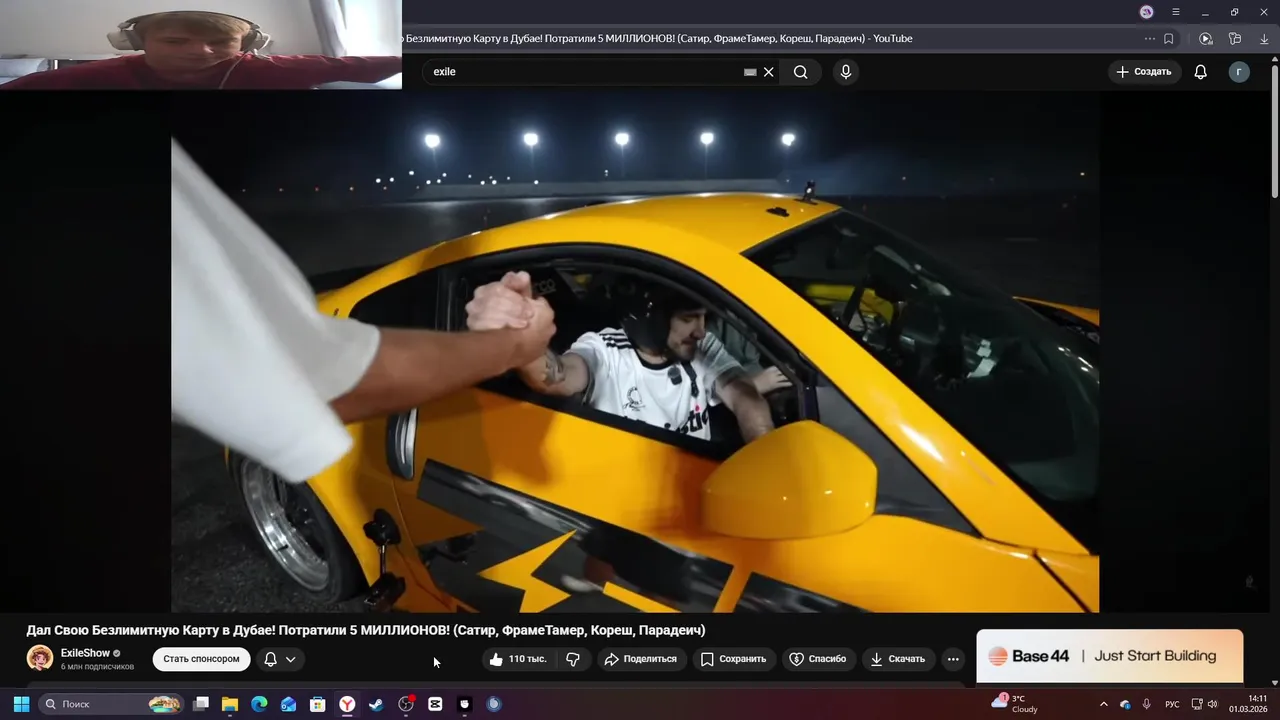Open the browser media player icon

1206,39
